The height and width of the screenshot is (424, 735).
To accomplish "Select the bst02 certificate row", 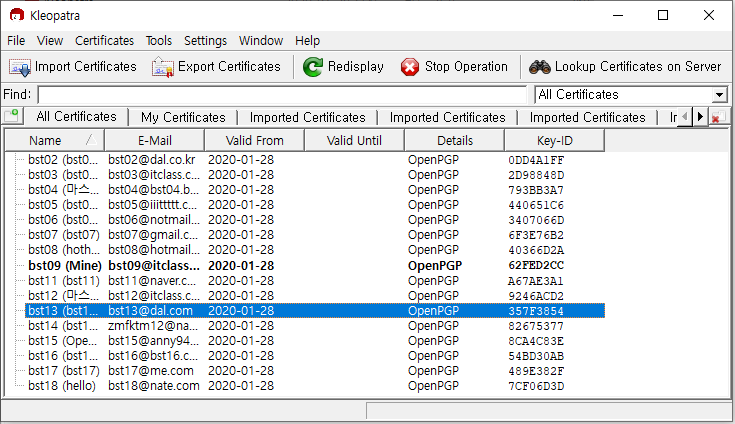I will click(315, 160).
